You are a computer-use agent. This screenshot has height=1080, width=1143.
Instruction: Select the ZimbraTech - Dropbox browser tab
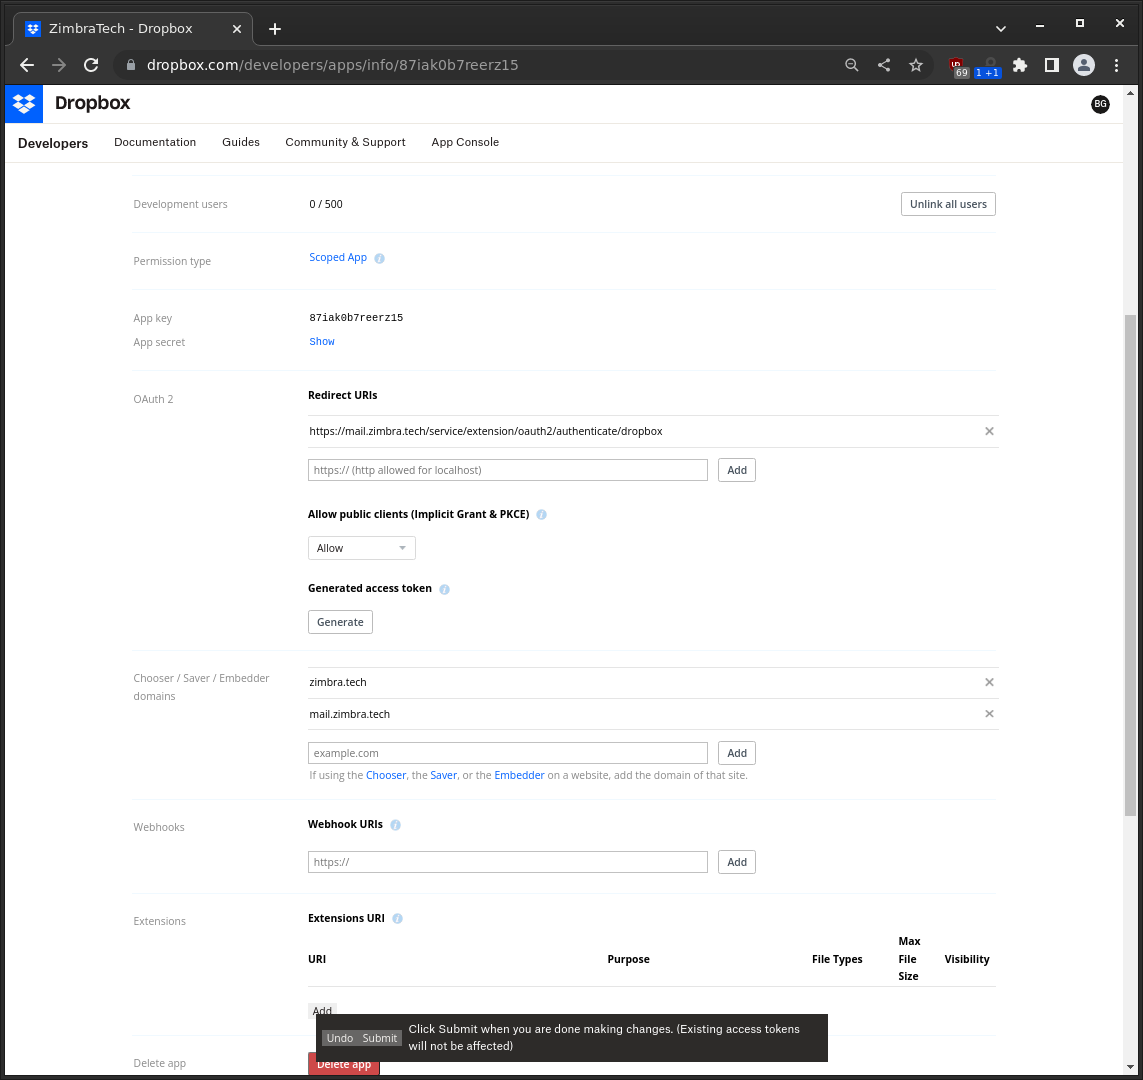coord(133,29)
